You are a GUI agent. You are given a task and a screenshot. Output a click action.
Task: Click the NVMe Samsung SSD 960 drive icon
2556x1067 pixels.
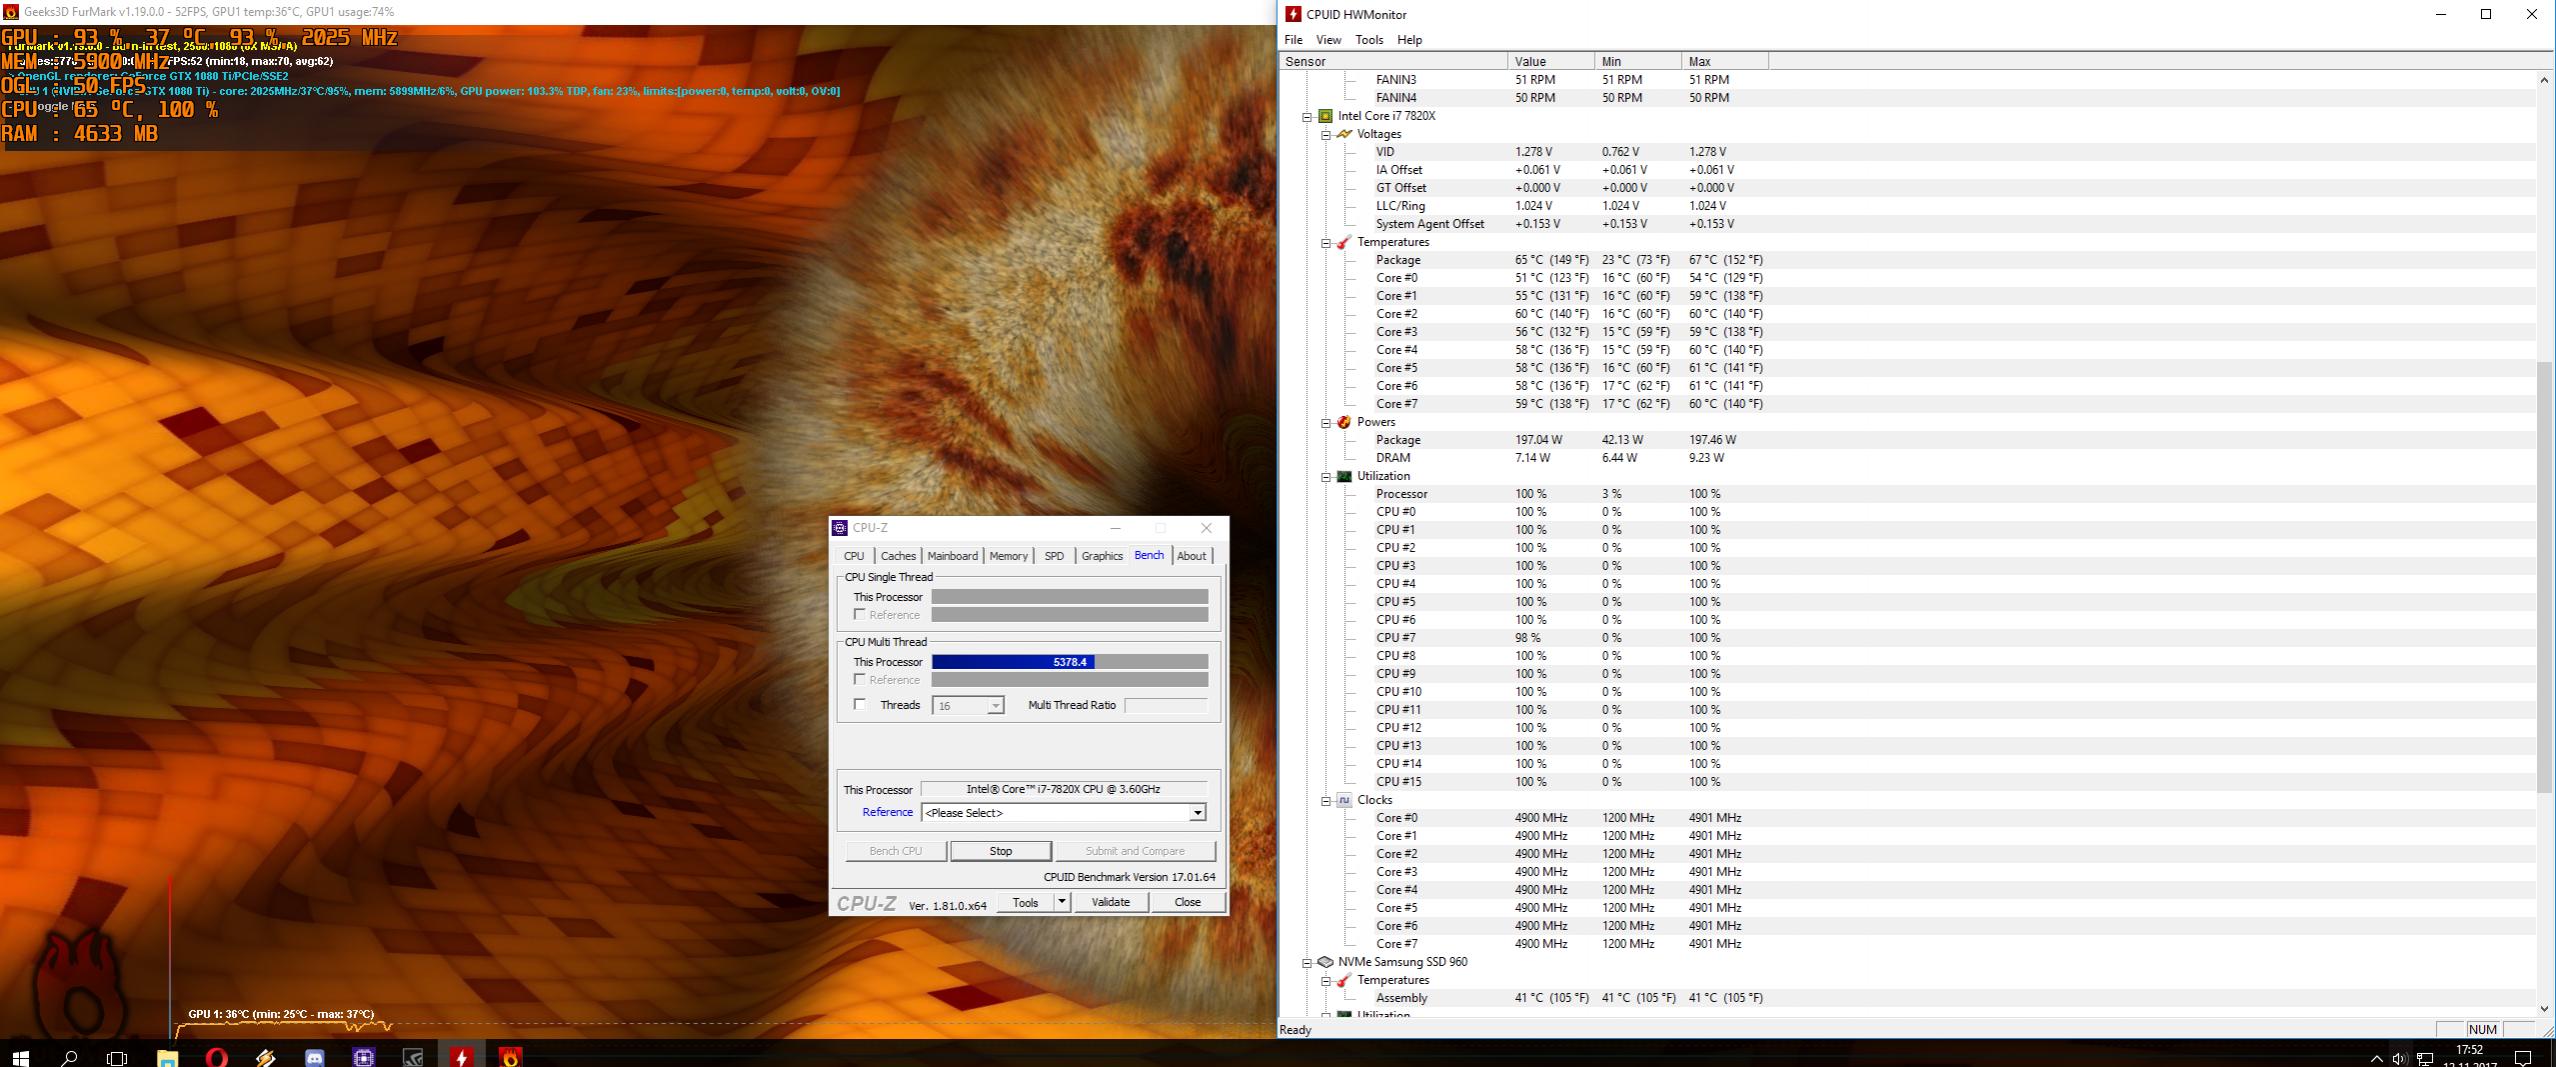tap(1325, 962)
